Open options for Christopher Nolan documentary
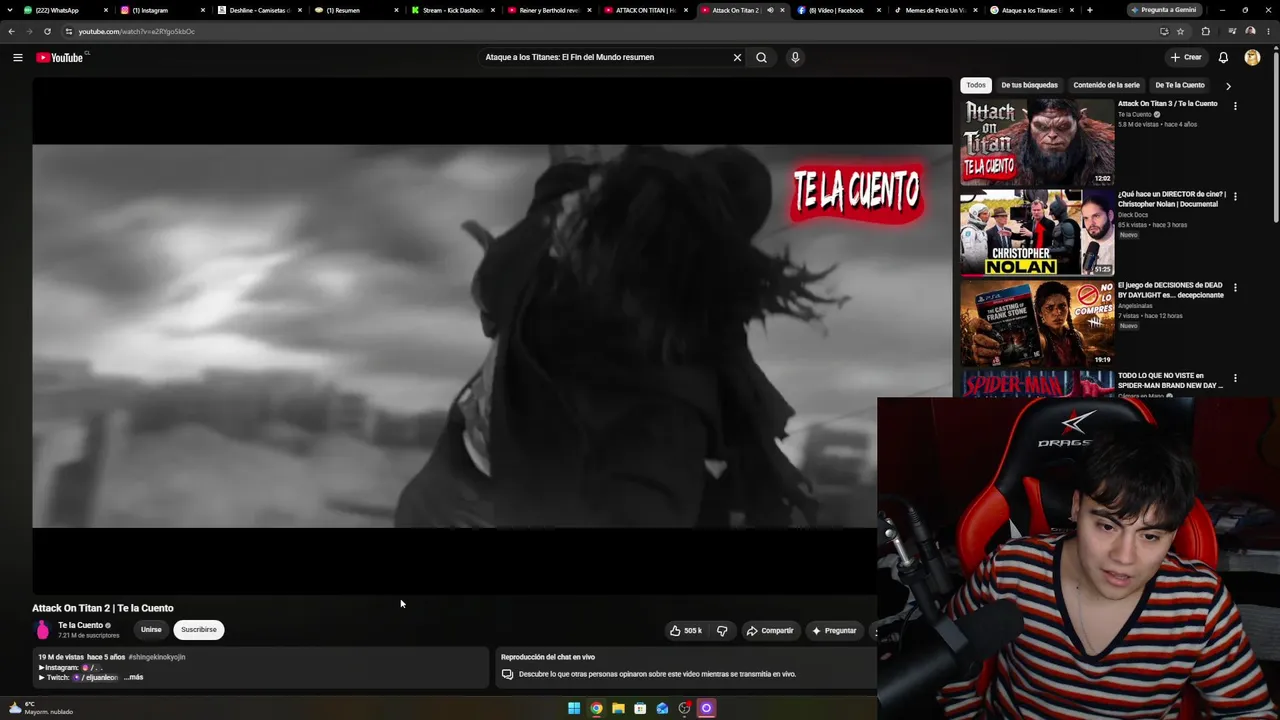This screenshot has height=720, width=1280. click(1235, 196)
